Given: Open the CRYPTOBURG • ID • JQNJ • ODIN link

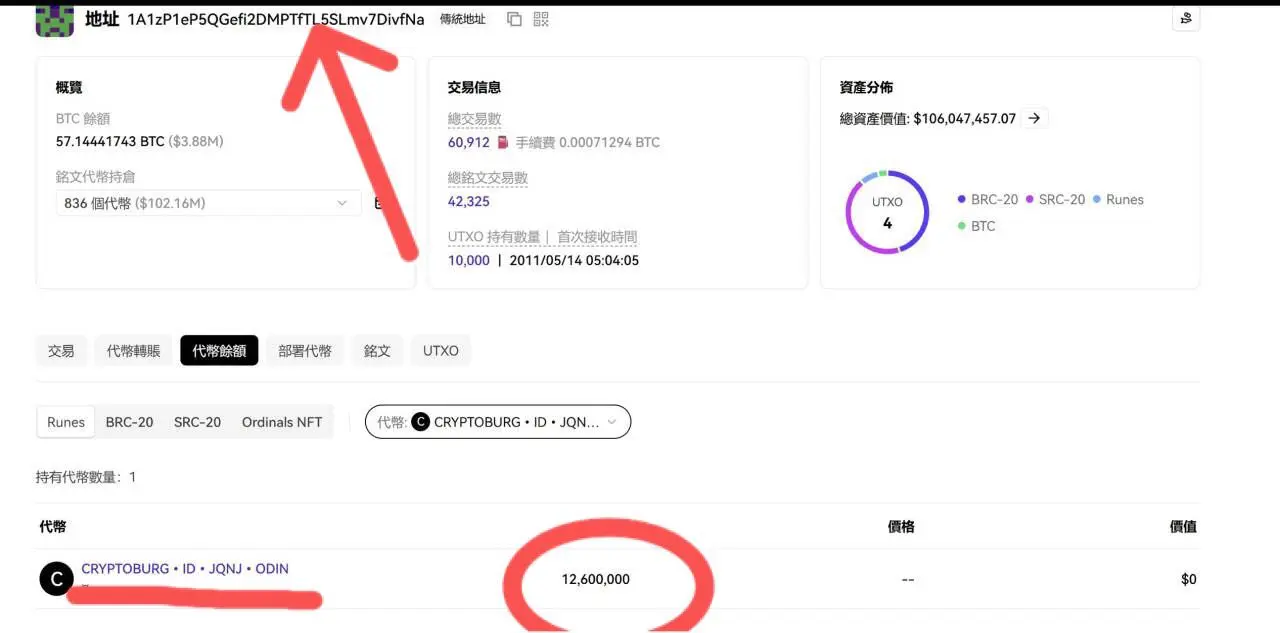Looking at the screenshot, I should click(x=185, y=568).
